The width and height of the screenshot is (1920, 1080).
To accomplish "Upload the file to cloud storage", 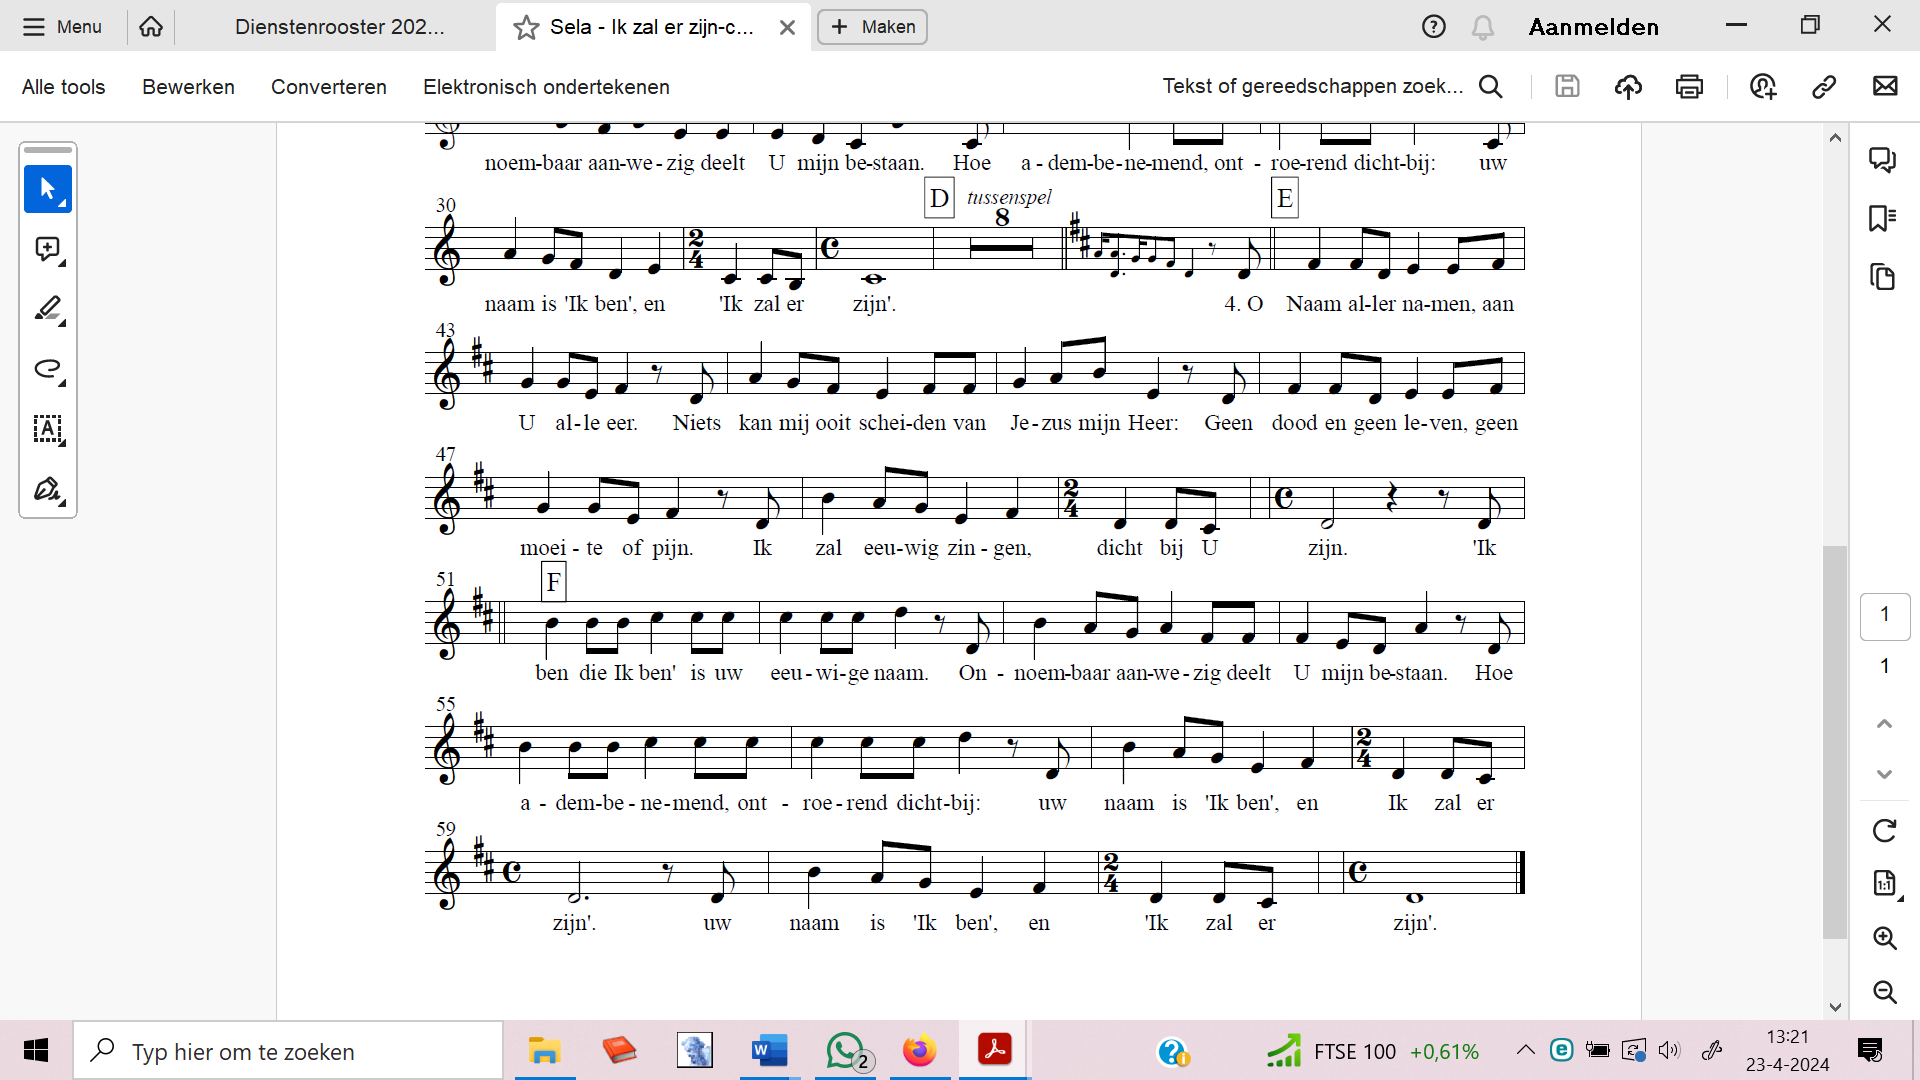I will click(1628, 87).
